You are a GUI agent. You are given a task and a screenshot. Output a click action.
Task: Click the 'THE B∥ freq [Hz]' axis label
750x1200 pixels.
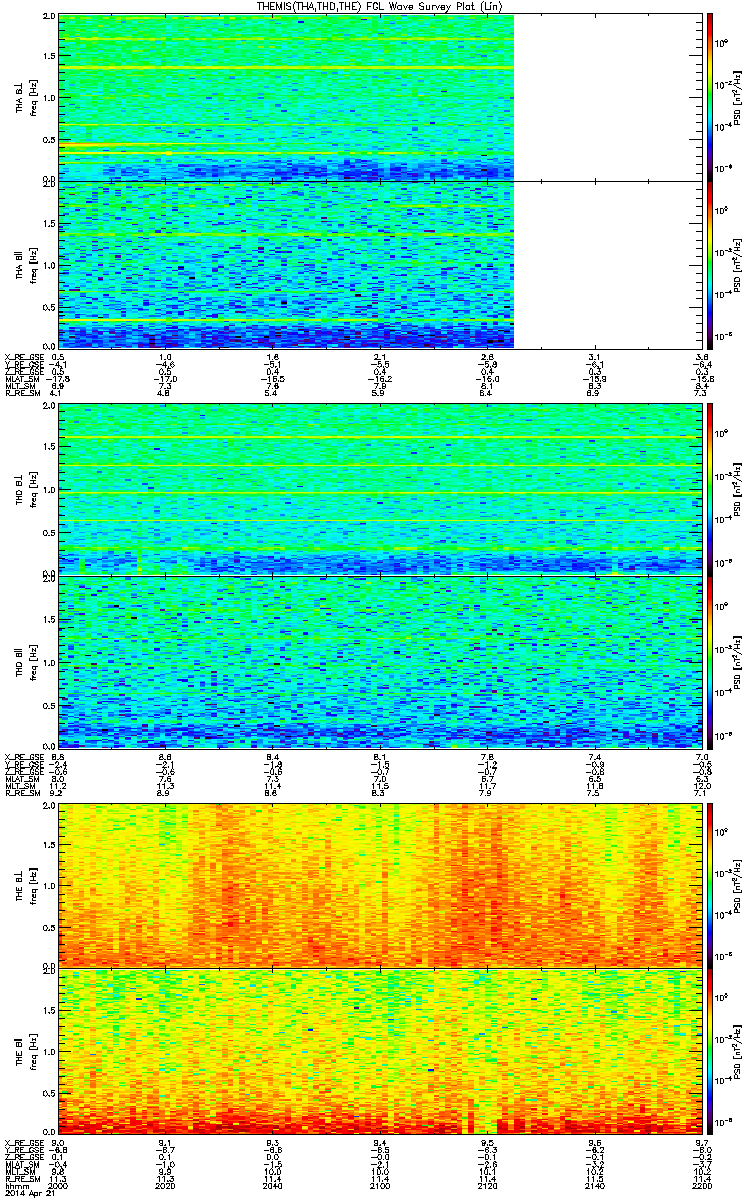25,1051
